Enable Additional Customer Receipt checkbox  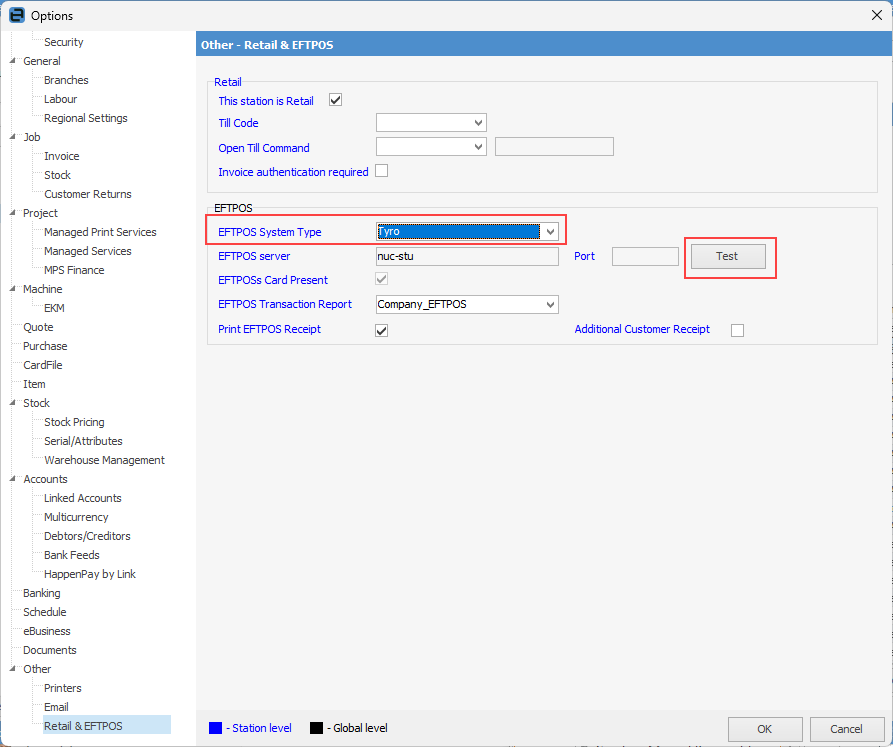tap(737, 330)
